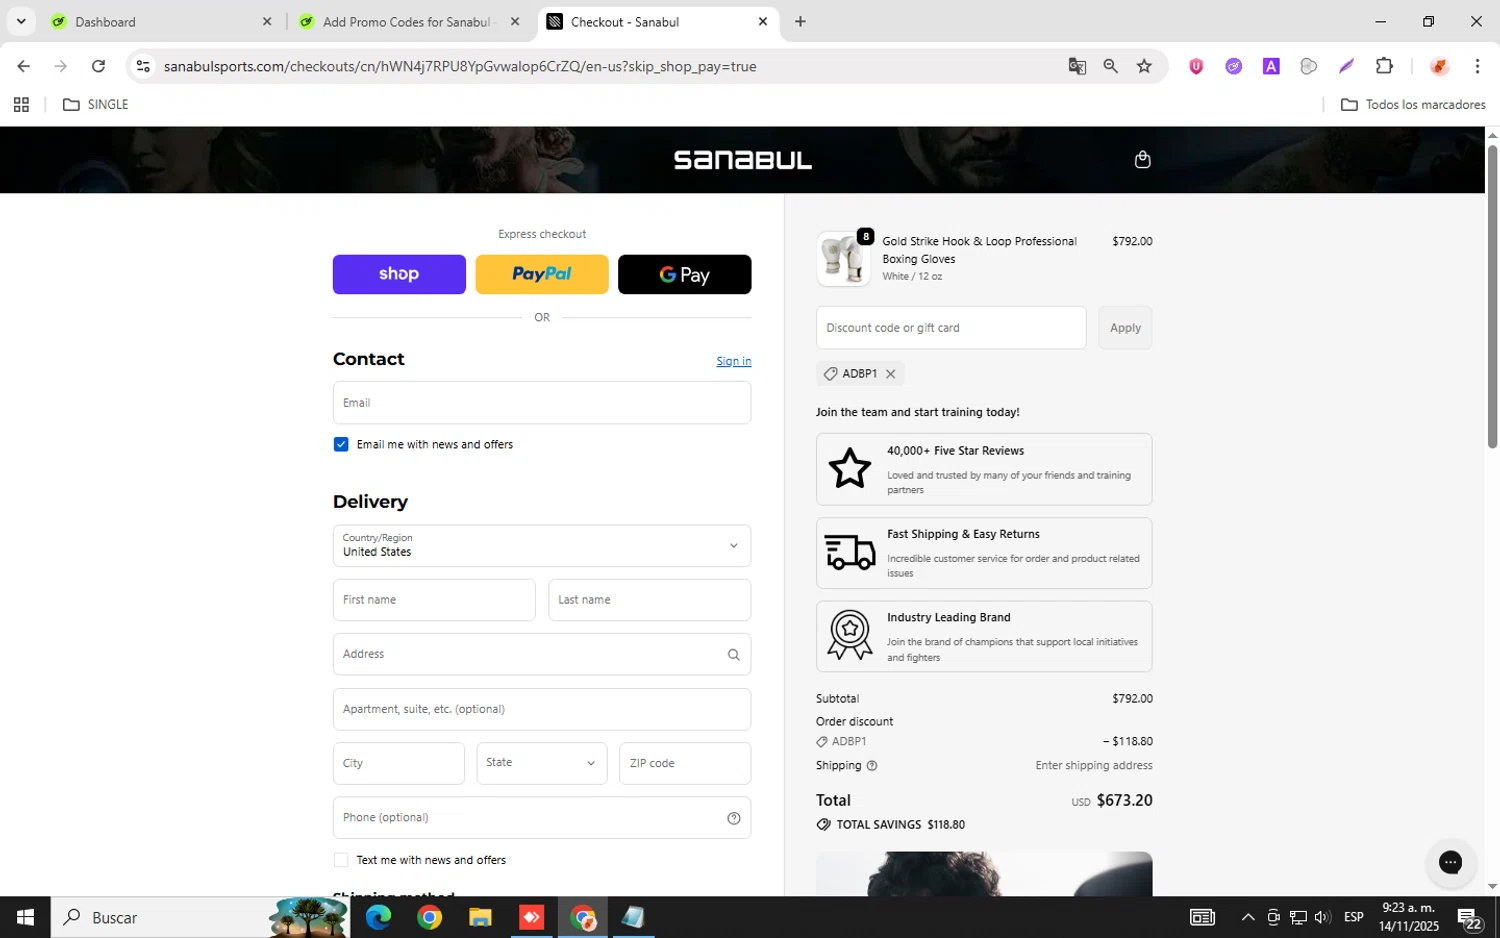The width and height of the screenshot is (1500, 938).
Task: Reload the checkout page
Action: pos(98,66)
